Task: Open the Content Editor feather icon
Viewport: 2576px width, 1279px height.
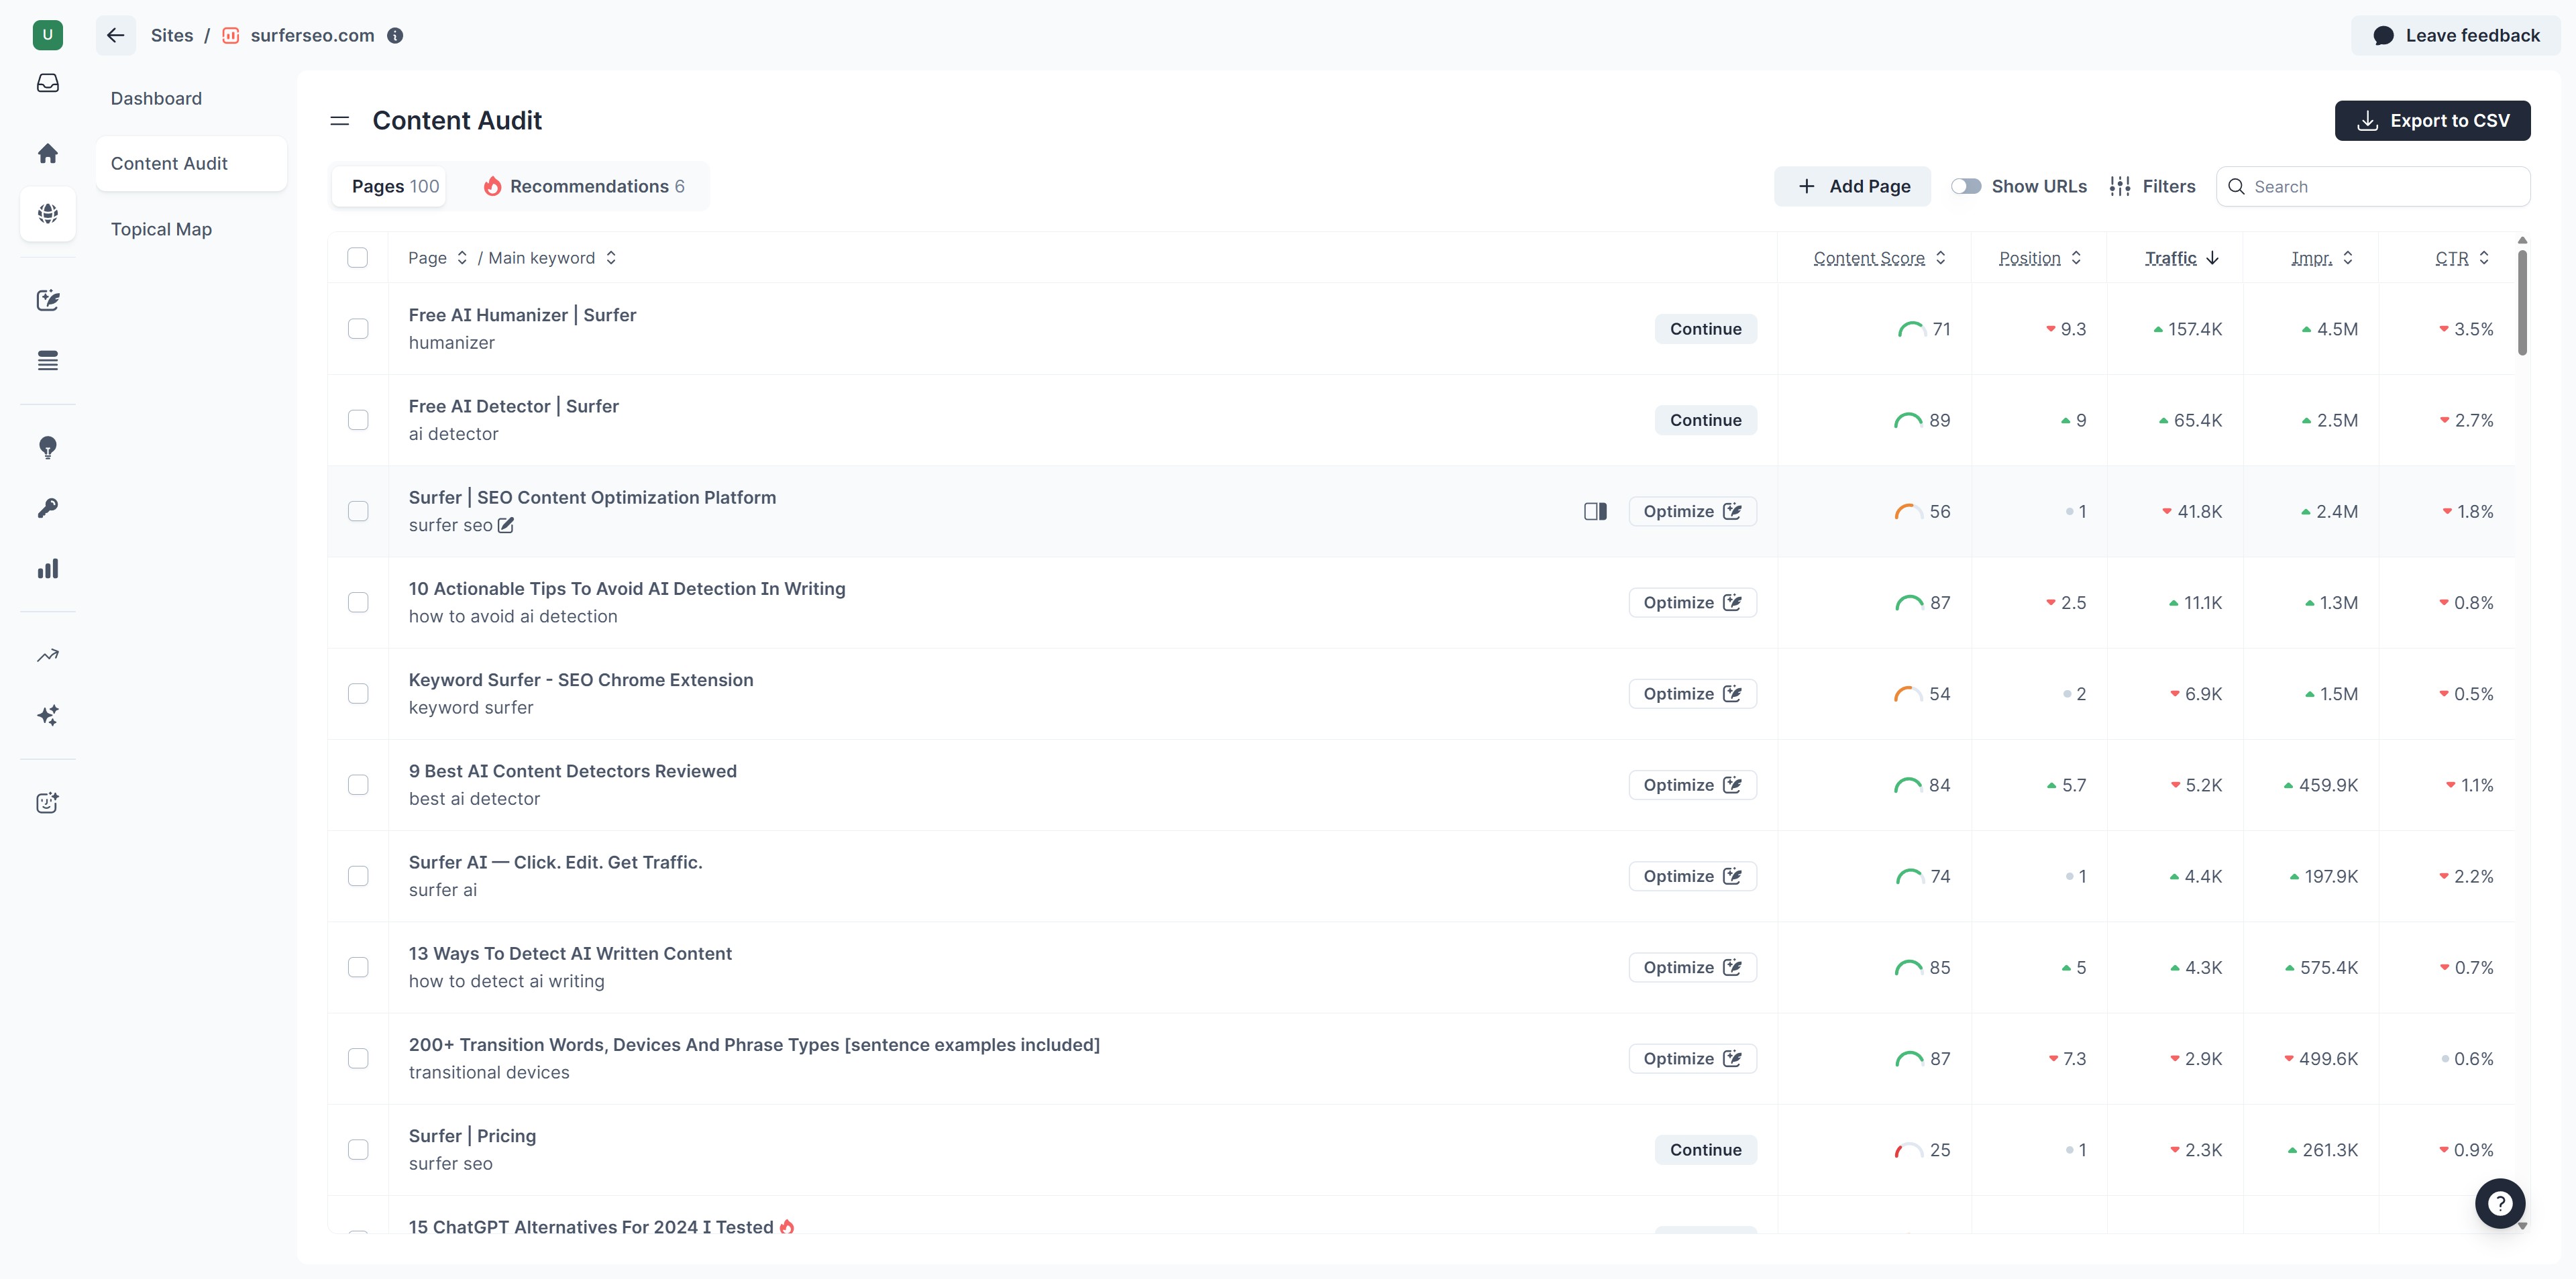Action: pos(48,300)
